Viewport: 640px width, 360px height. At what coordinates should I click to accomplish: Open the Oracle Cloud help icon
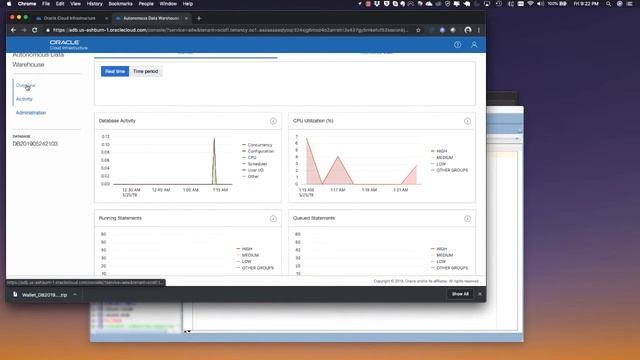458,44
